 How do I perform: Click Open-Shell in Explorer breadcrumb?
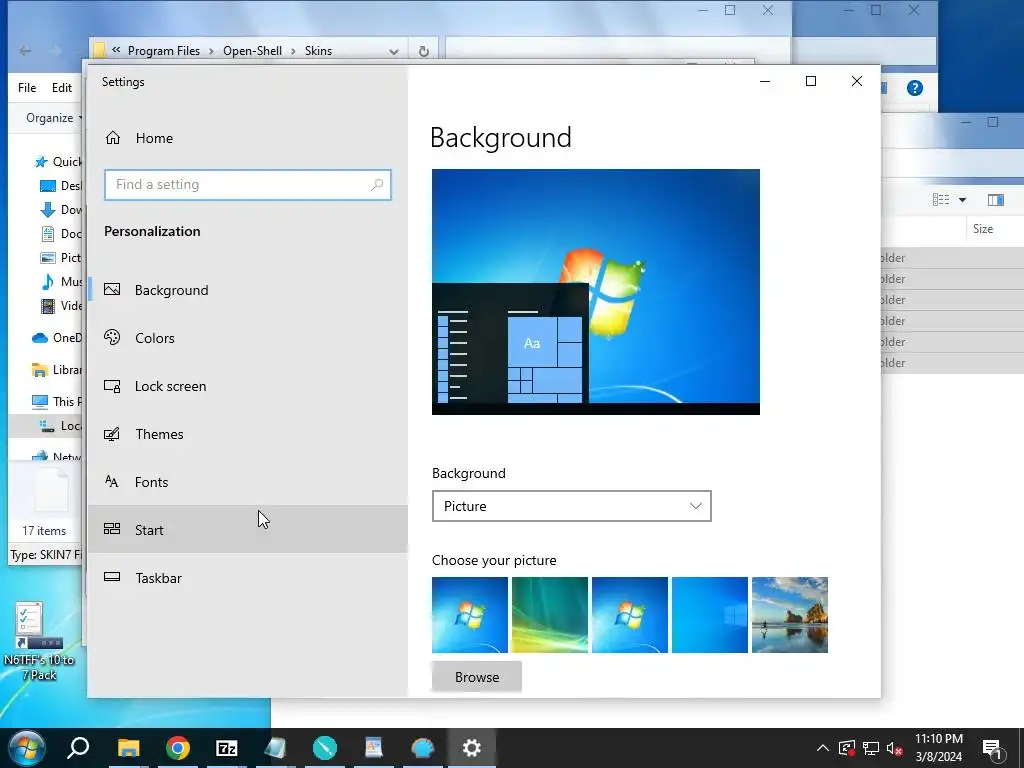click(x=253, y=51)
